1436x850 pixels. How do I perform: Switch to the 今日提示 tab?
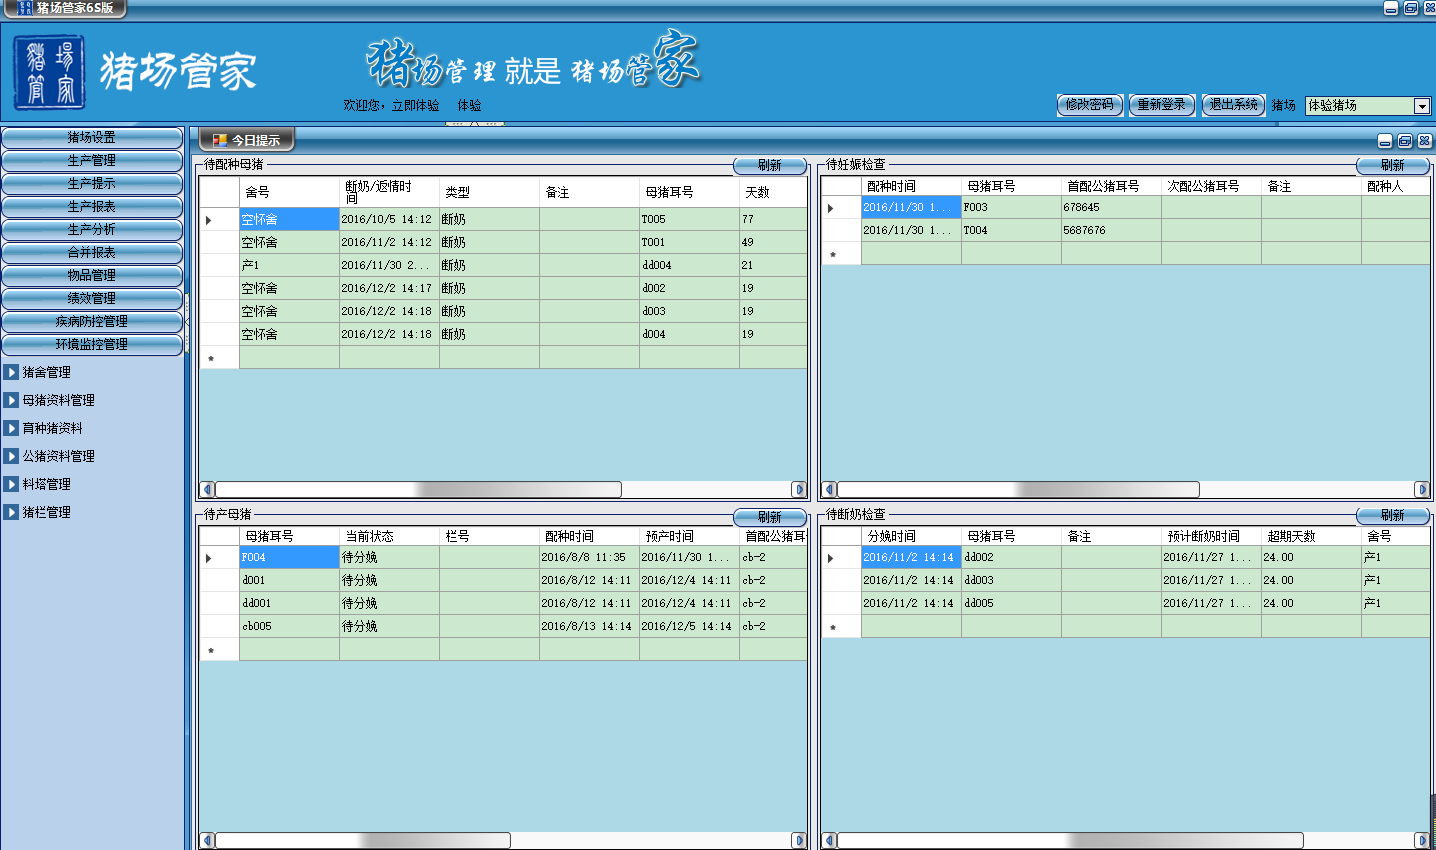click(x=246, y=141)
